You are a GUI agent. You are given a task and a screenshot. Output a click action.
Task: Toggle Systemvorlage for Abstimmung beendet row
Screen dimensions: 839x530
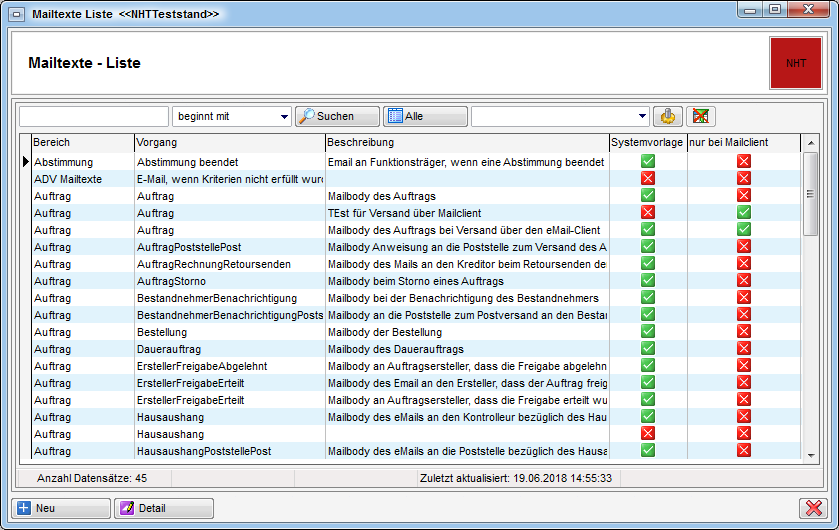coord(648,161)
